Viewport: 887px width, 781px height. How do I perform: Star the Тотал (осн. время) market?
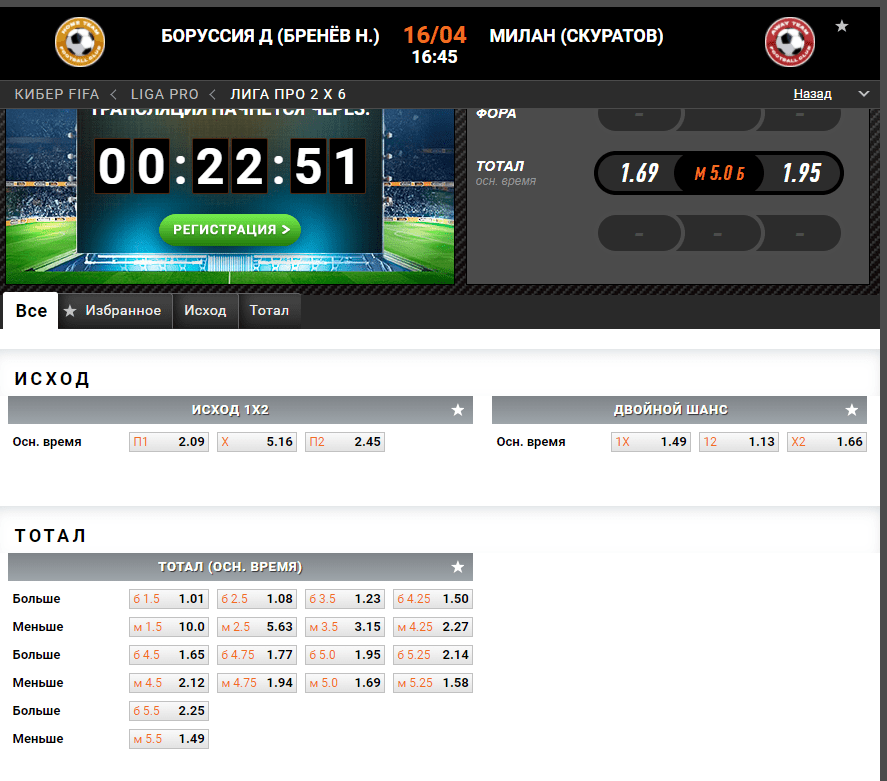point(458,567)
